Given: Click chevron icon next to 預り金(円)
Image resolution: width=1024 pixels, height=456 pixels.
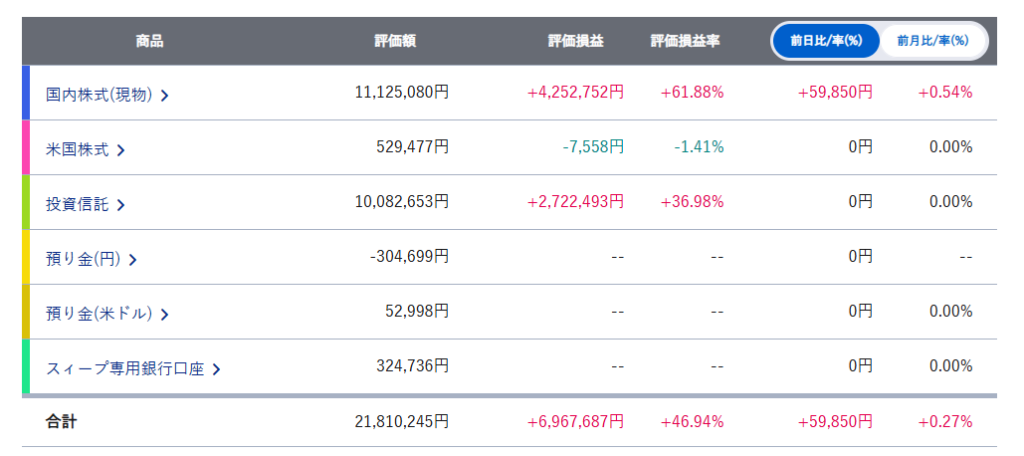Looking at the screenshot, I should click(x=133, y=260).
